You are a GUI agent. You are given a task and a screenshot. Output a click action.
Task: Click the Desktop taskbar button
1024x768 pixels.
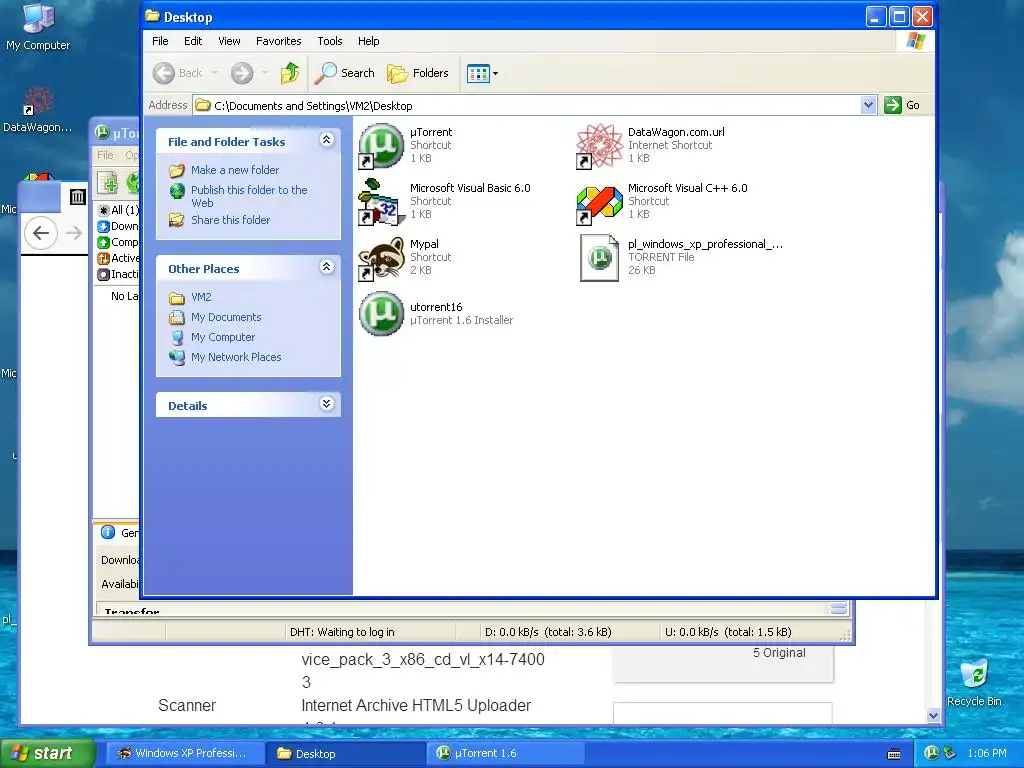point(346,754)
